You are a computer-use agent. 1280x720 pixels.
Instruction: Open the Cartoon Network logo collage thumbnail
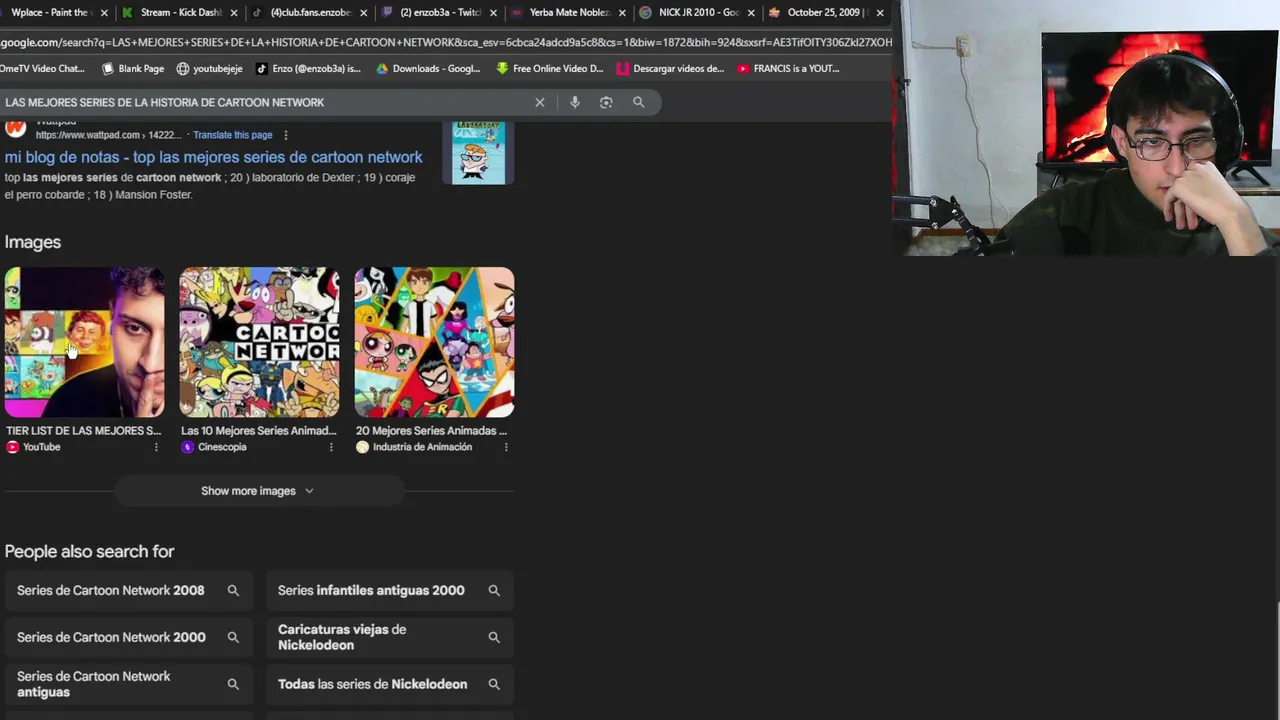pos(259,342)
